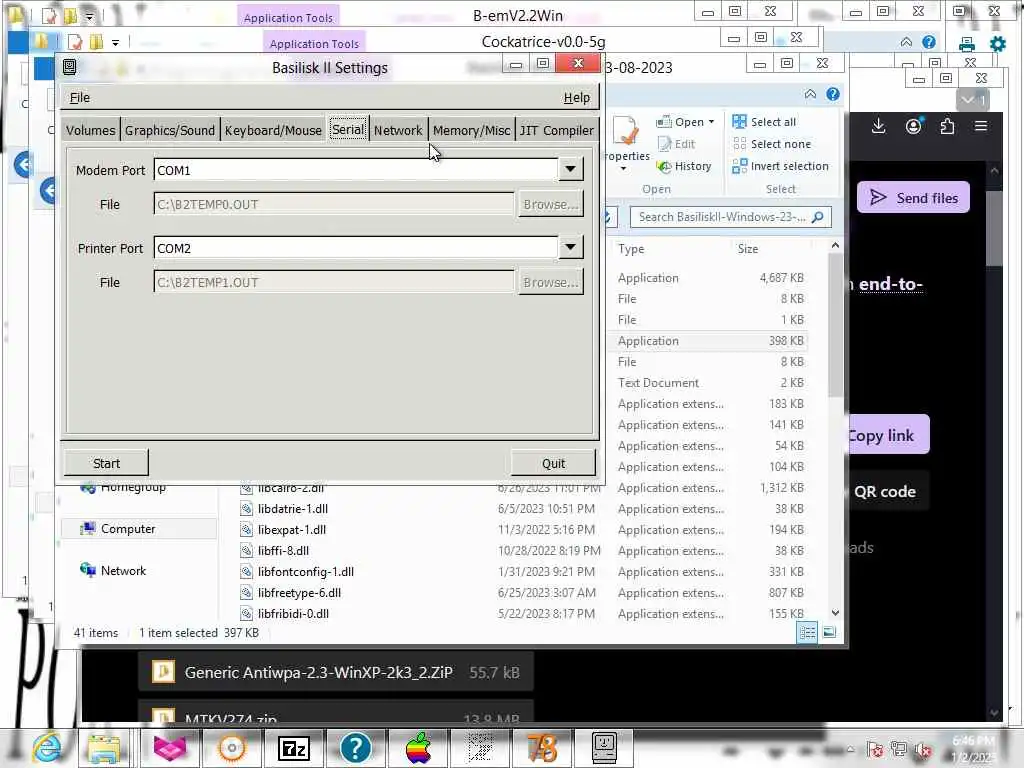
Task: Select the libffi-8.dll file
Action: pos(283,551)
